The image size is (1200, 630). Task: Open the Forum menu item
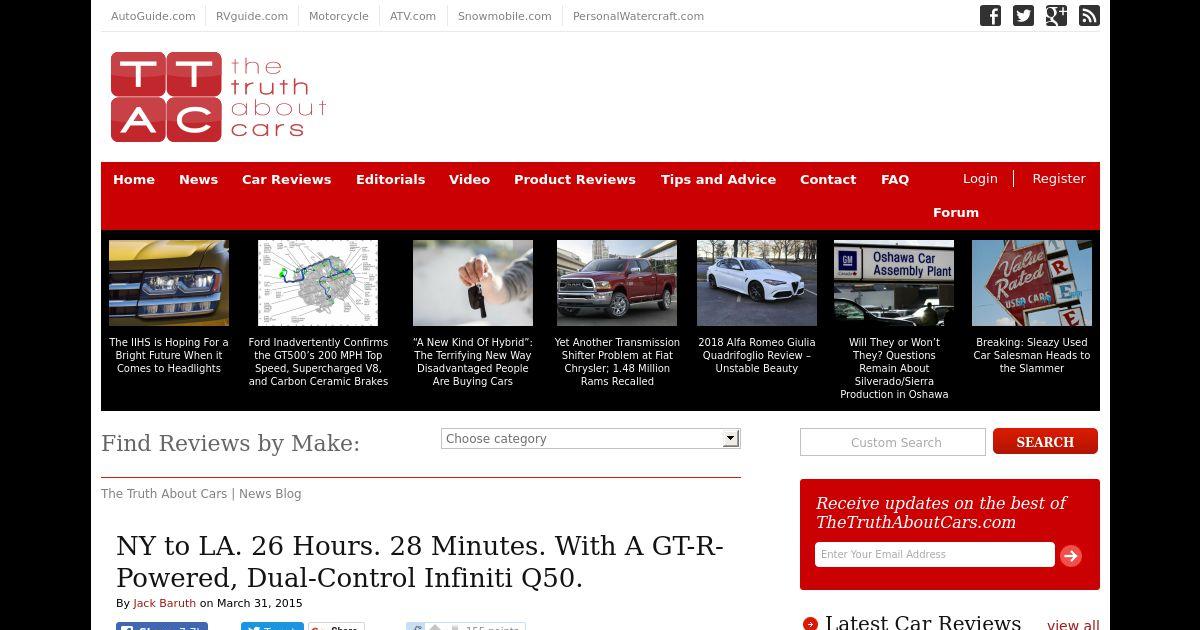pos(956,212)
